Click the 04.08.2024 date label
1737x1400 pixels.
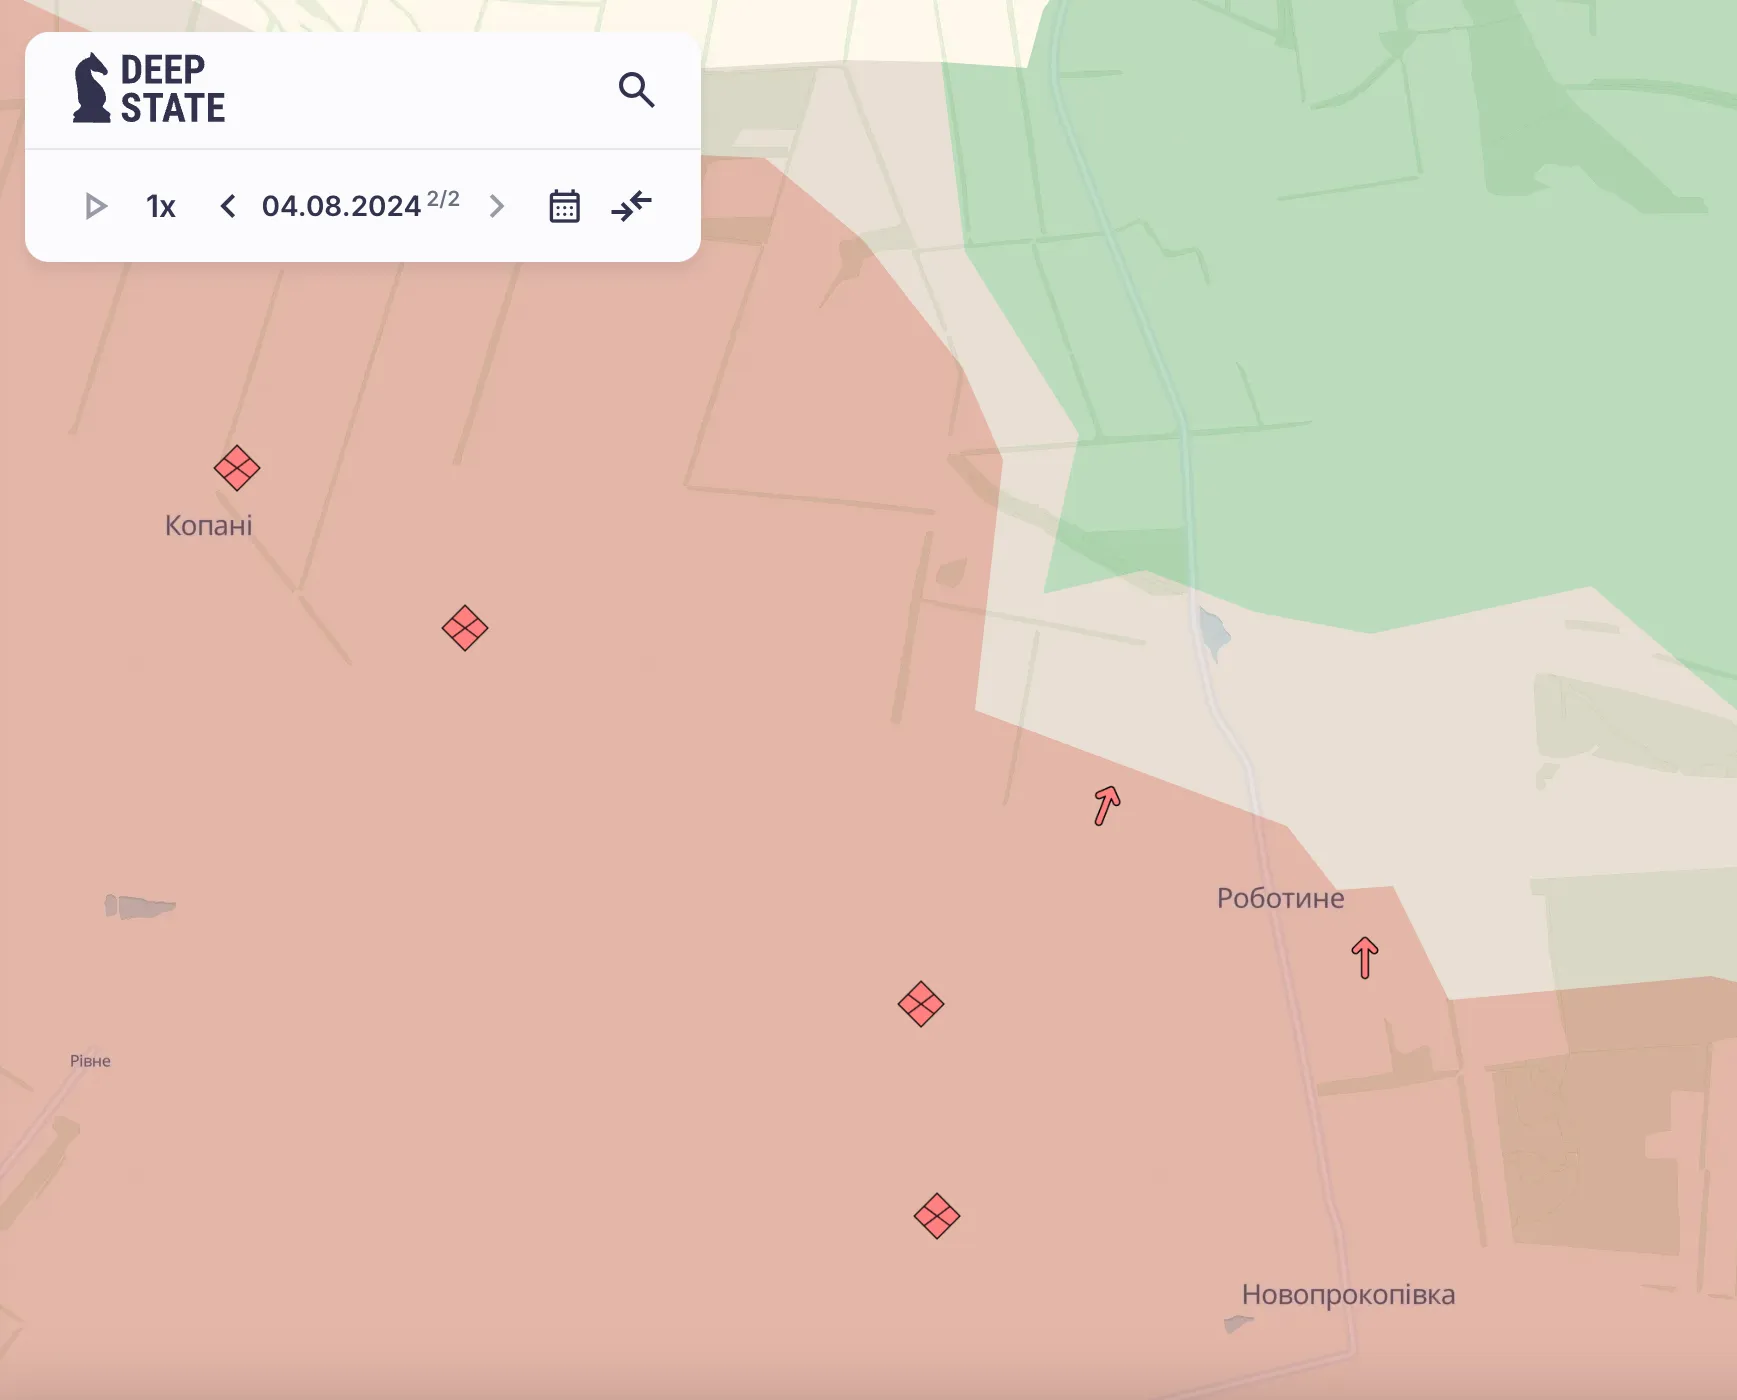coord(341,207)
